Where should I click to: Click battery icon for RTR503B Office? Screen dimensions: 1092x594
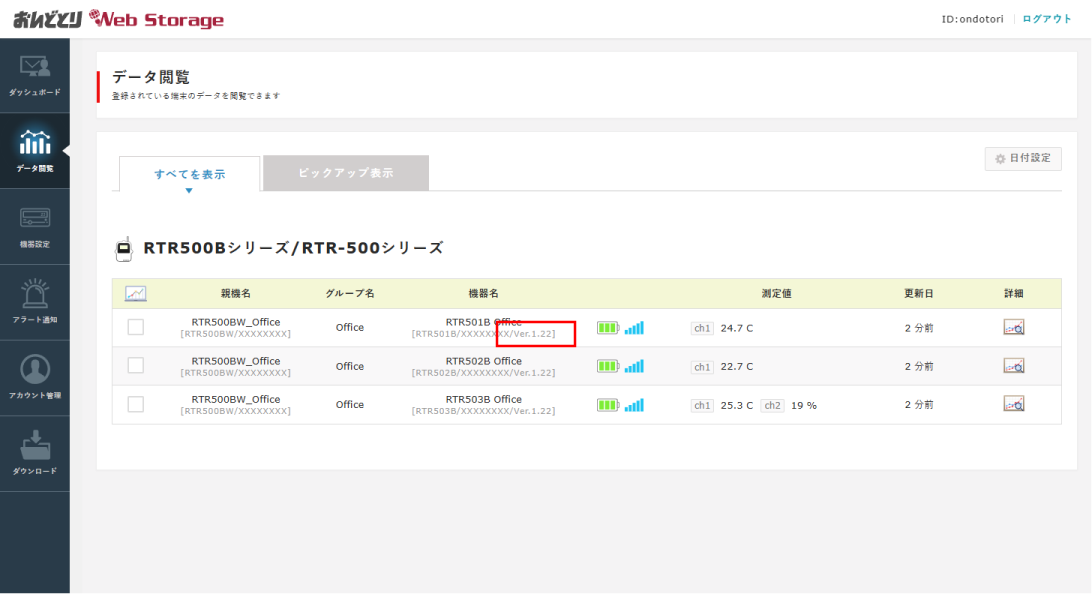(608, 405)
